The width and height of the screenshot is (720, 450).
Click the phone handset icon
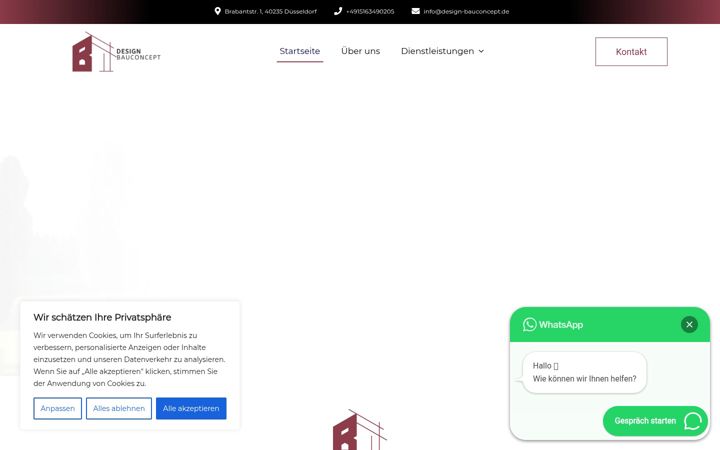point(338,11)
